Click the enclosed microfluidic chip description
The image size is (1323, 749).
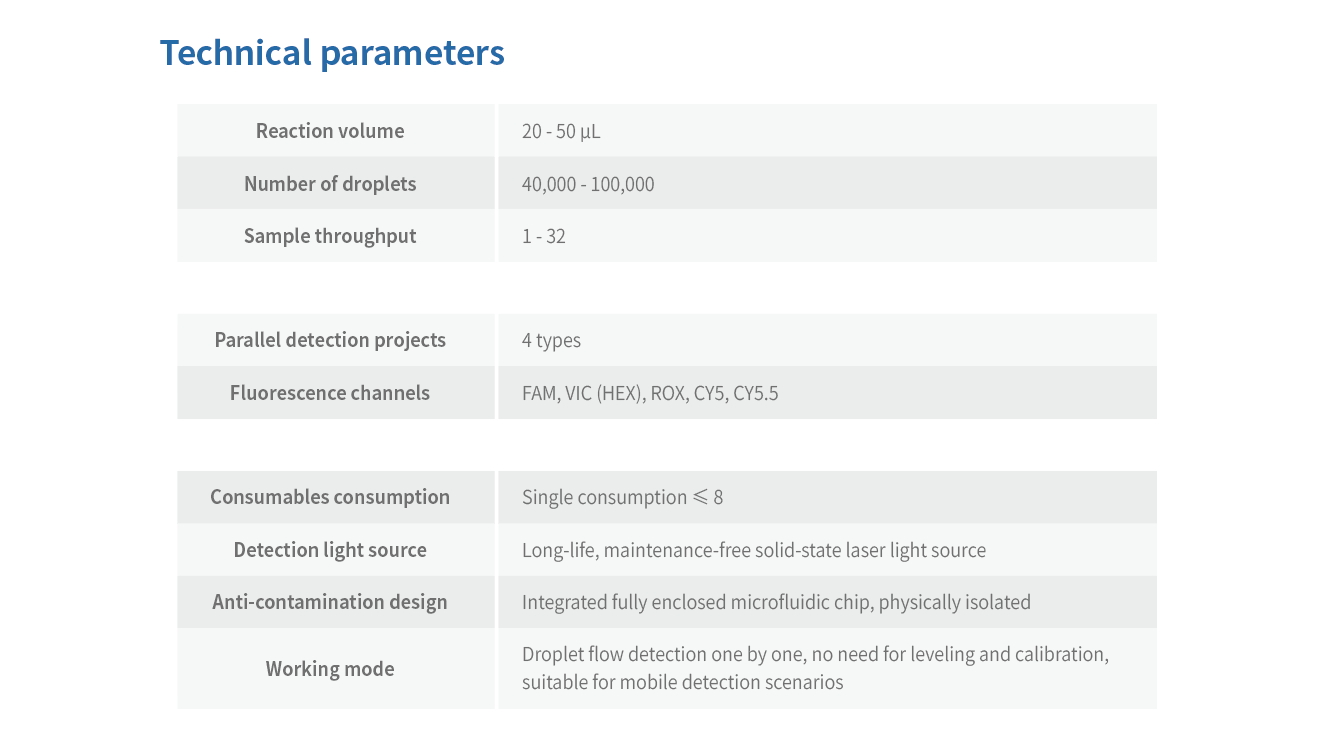(x=776, y=602)
